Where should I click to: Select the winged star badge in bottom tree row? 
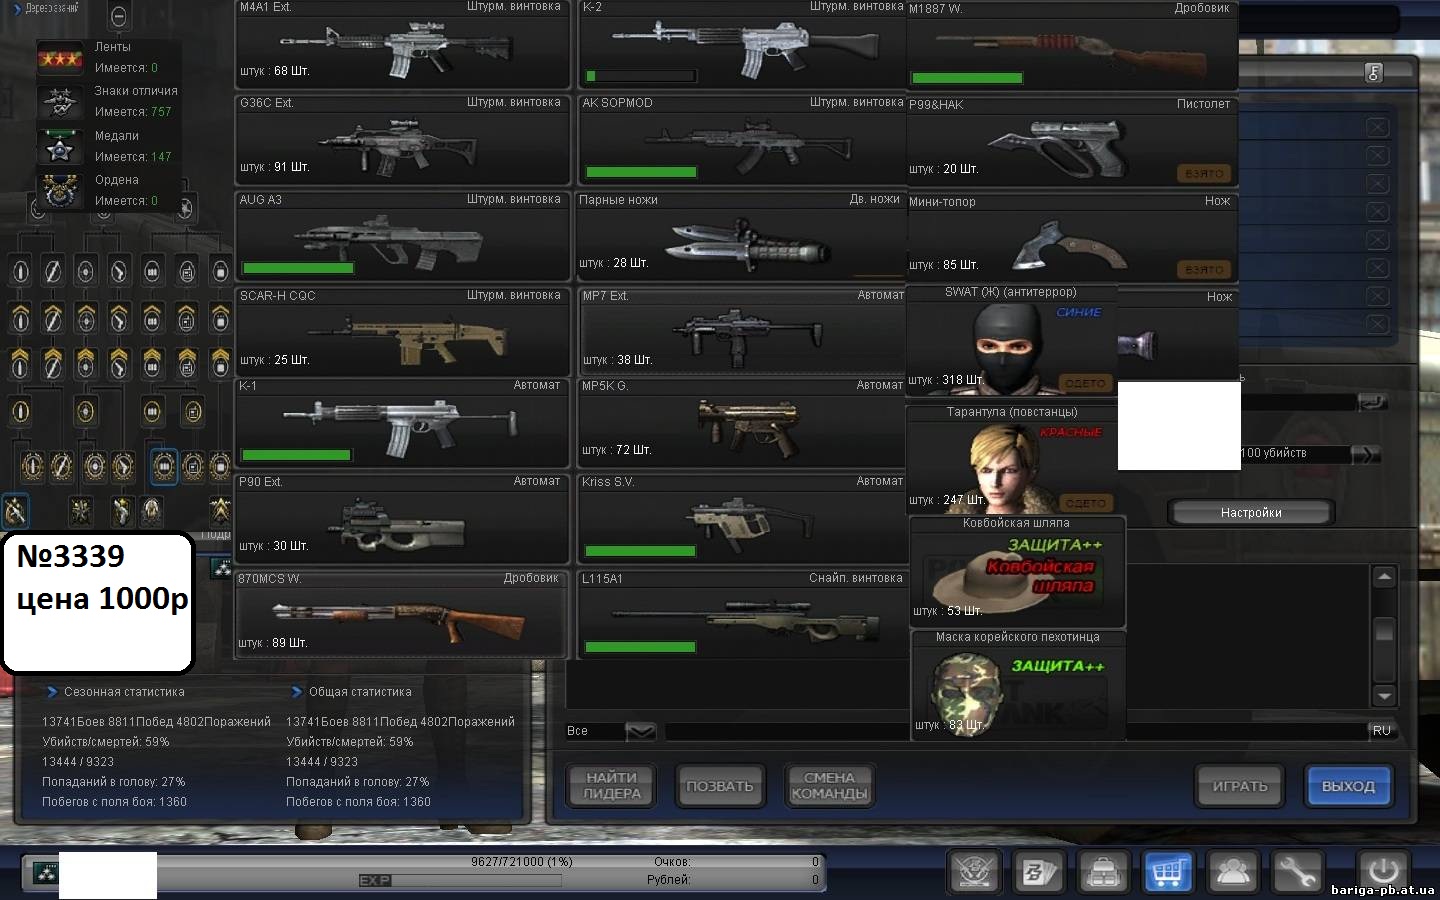[x=81, y=511]
